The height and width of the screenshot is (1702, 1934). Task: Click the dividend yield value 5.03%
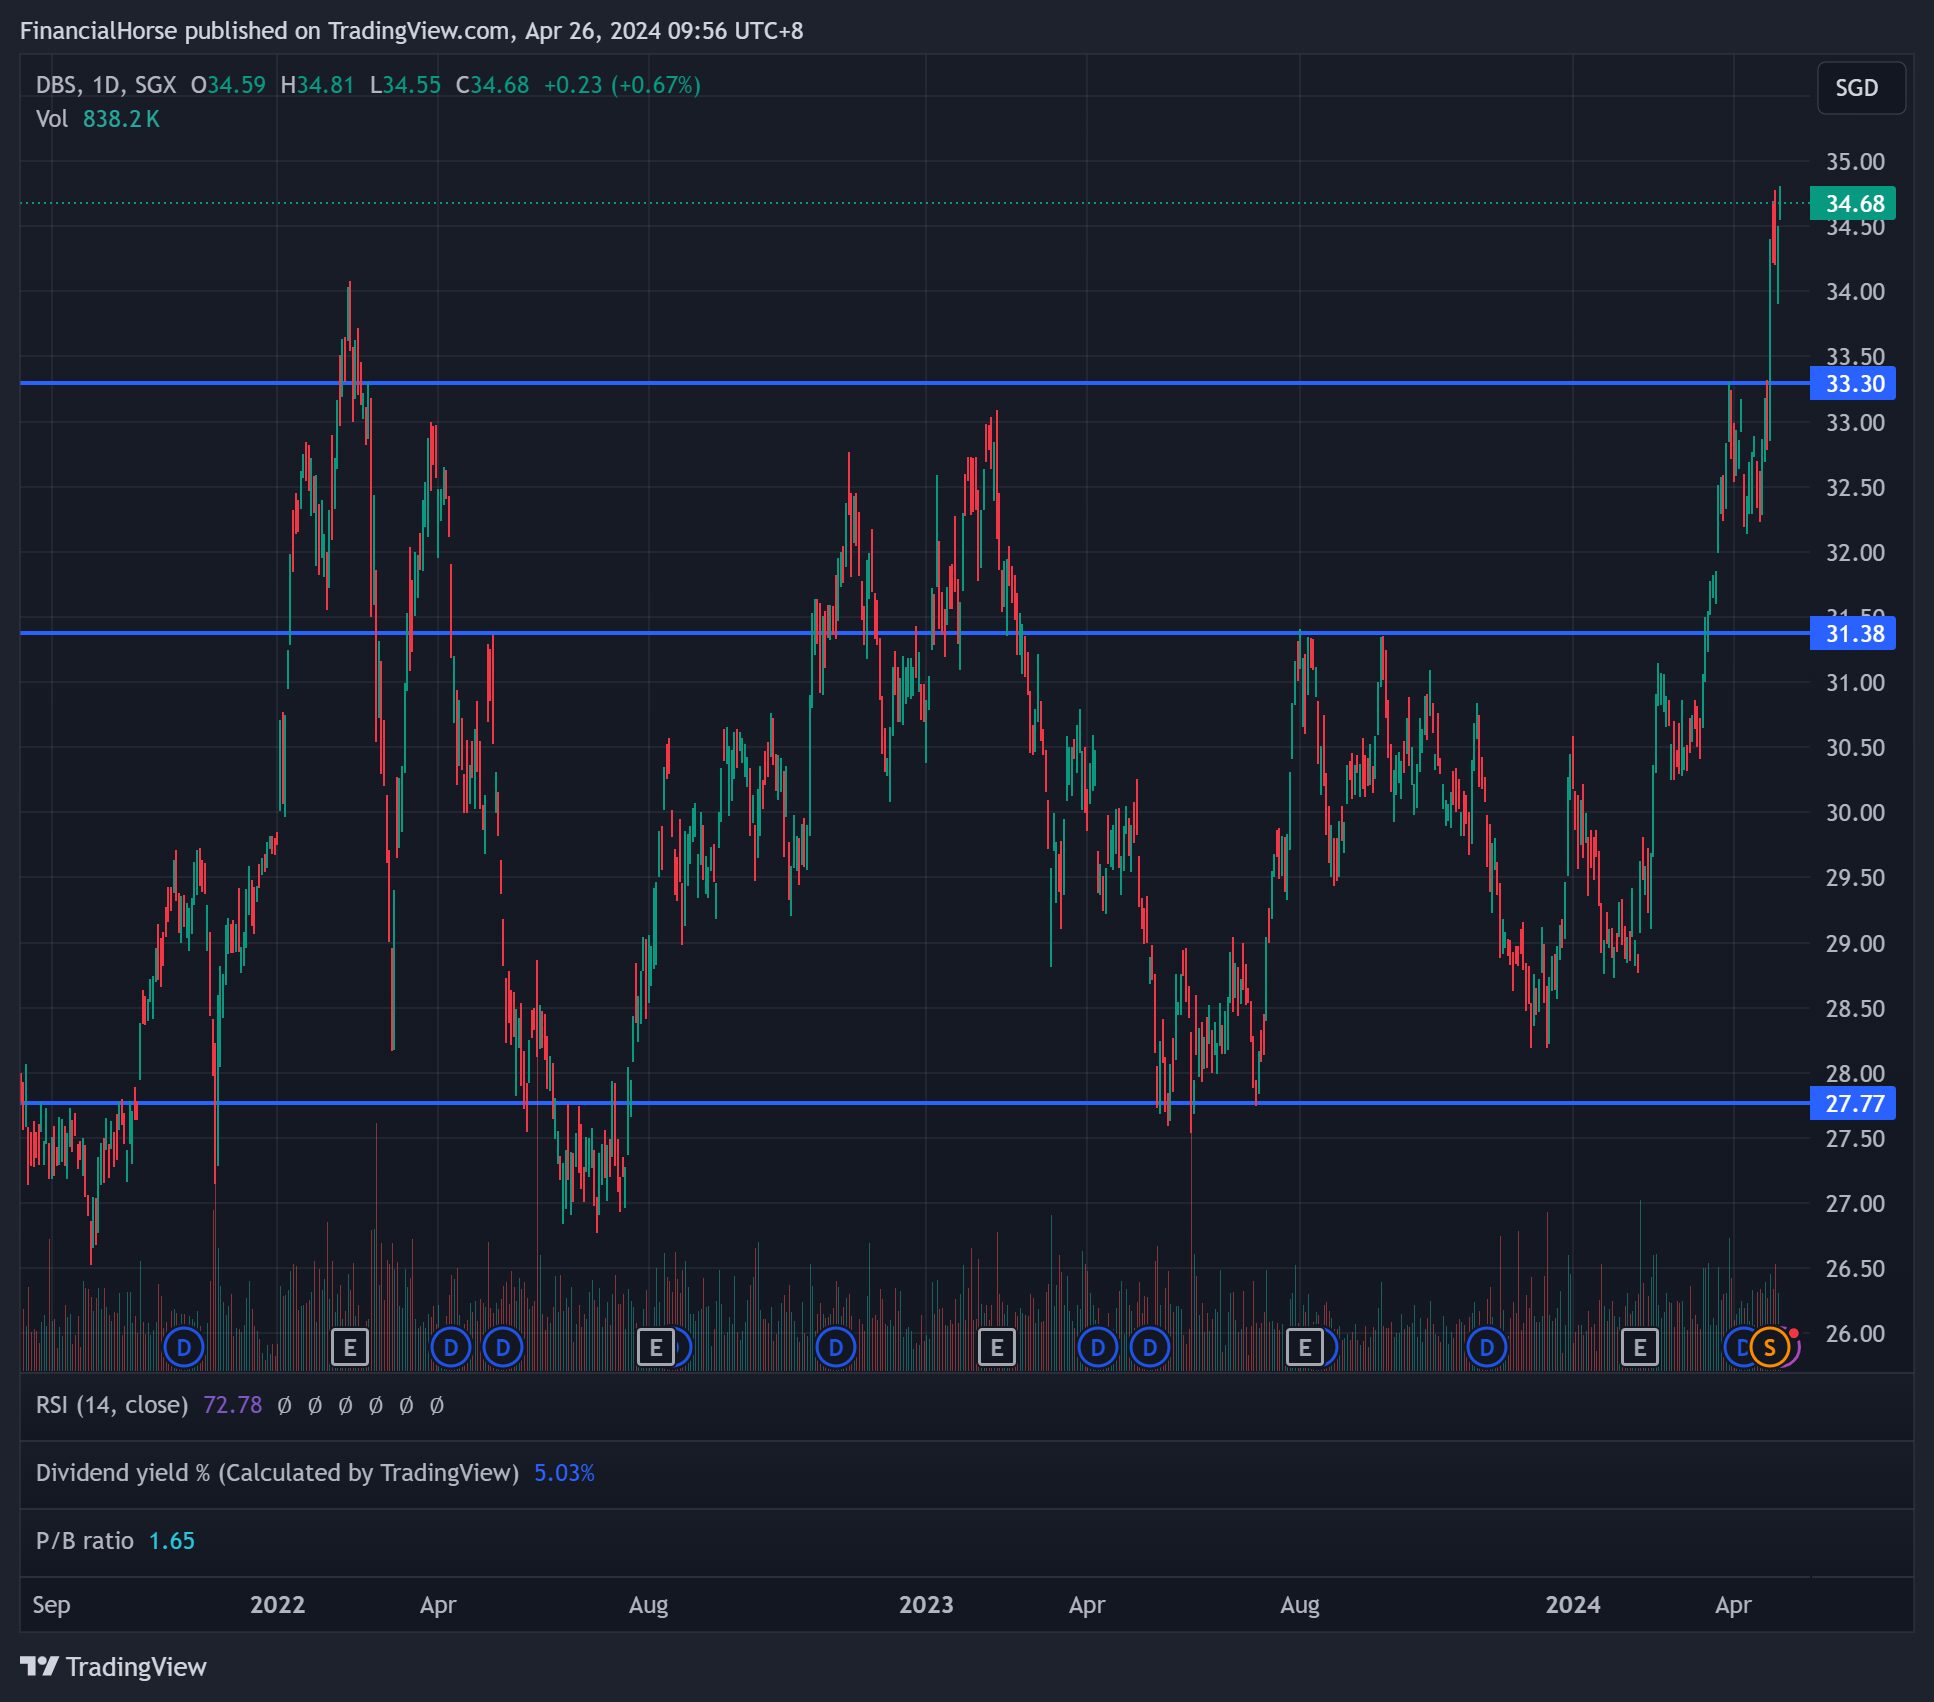tap(564, 1473)
